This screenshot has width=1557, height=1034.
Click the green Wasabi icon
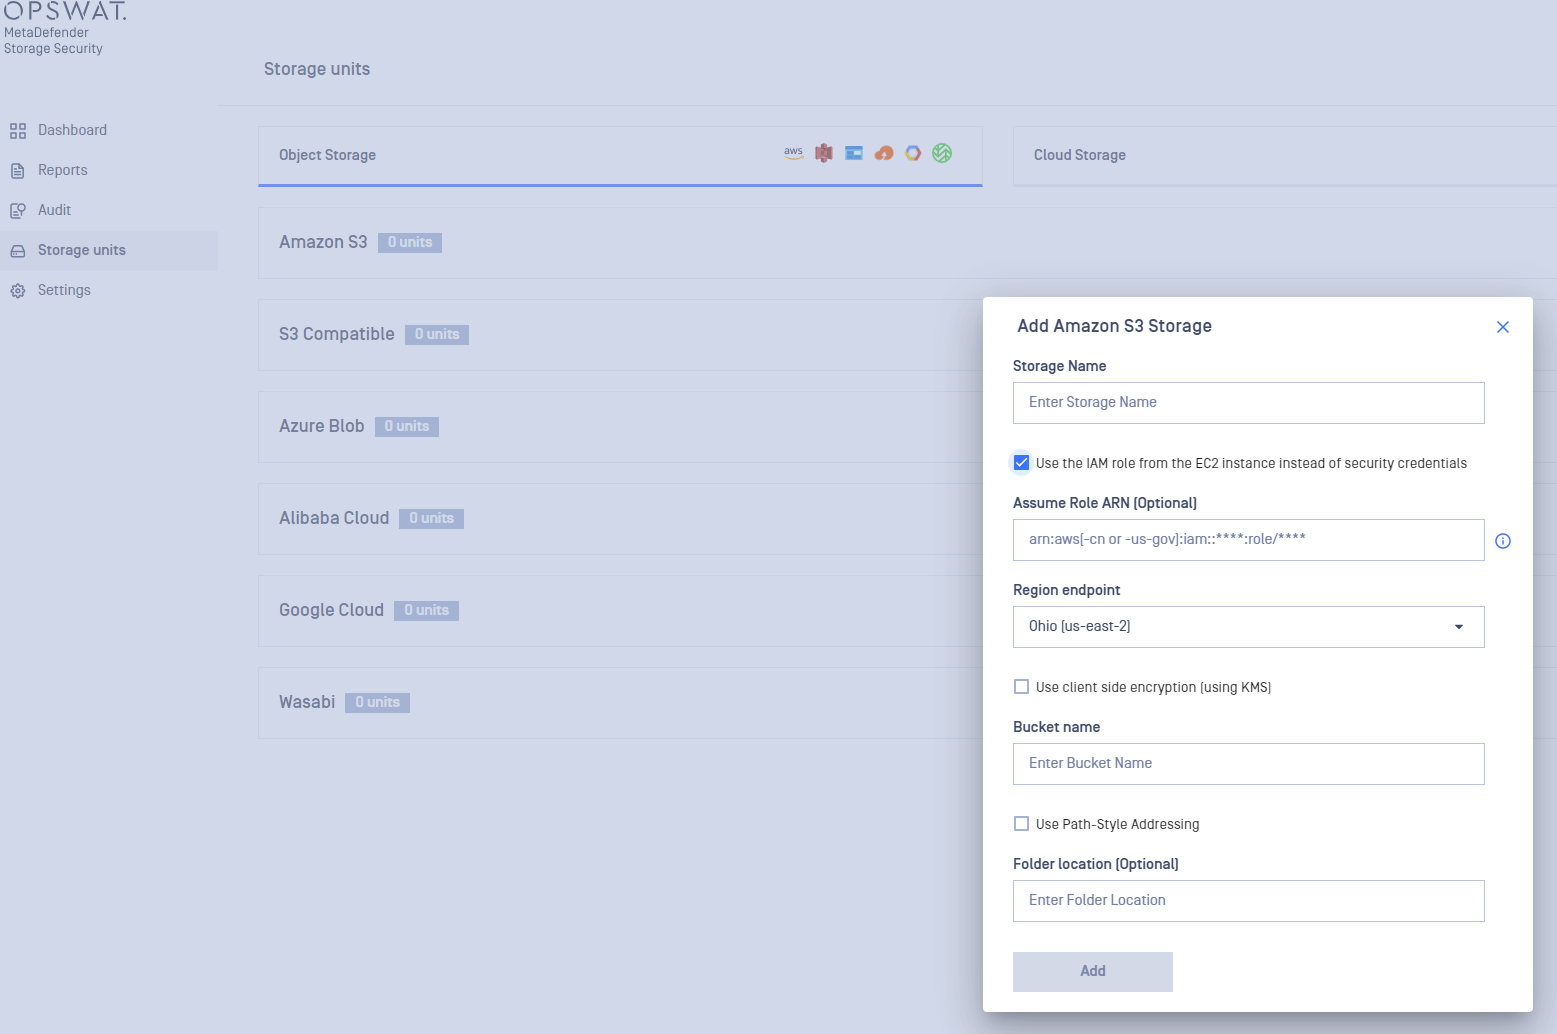pyautogui.click(x=942, y=153)
